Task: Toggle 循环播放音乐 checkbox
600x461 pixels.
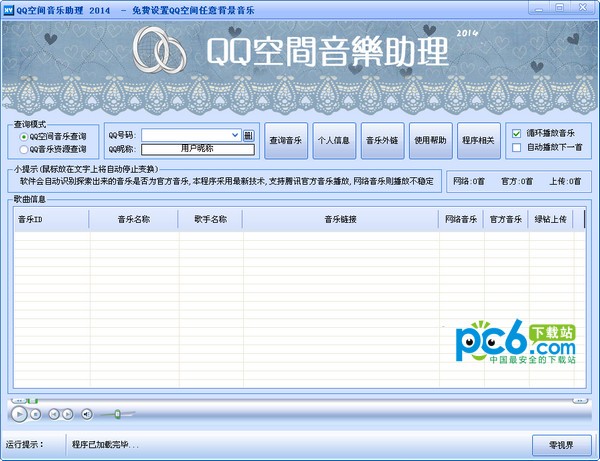Action: click(x=517, y=134)
